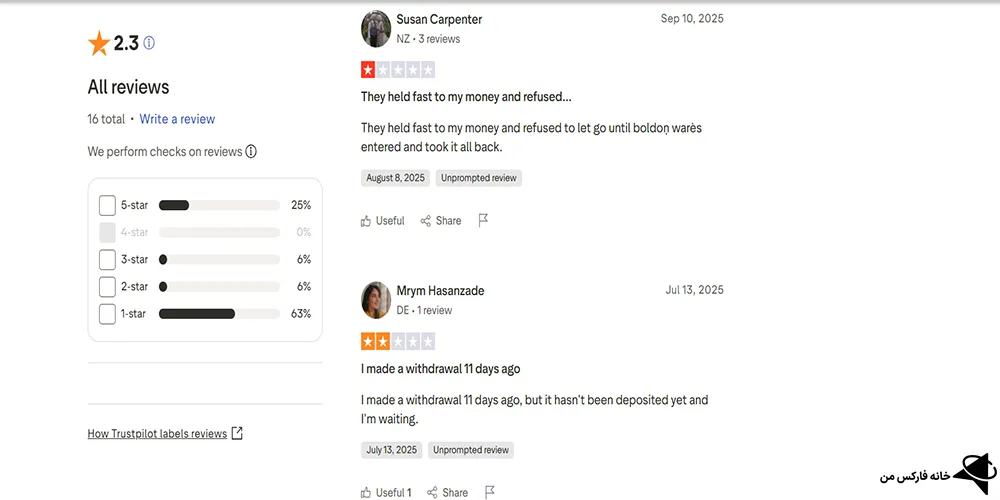Open the external link icon for Trustpilot labels
Image resolution: width=1000 pixels, height=500 pixels.
(x=237, y=434)
